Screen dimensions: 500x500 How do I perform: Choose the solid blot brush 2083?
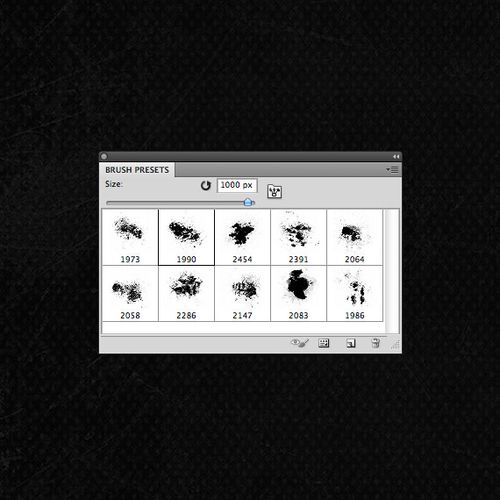pos(298,294)
